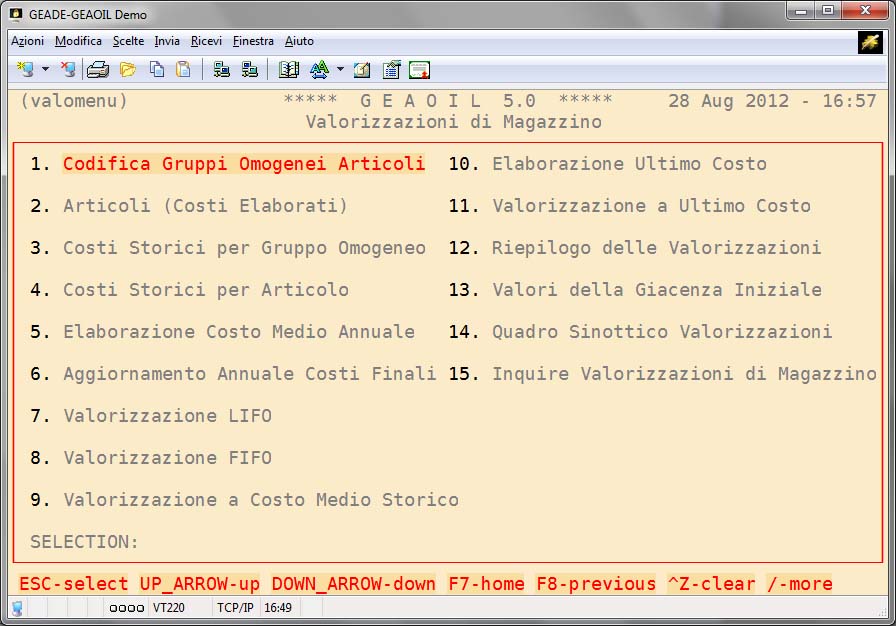Screen dimensions: 896x626
Task: Select Codifica Gruppi Omogenei Articoli menu entry
Action: [x=243, y=164]
